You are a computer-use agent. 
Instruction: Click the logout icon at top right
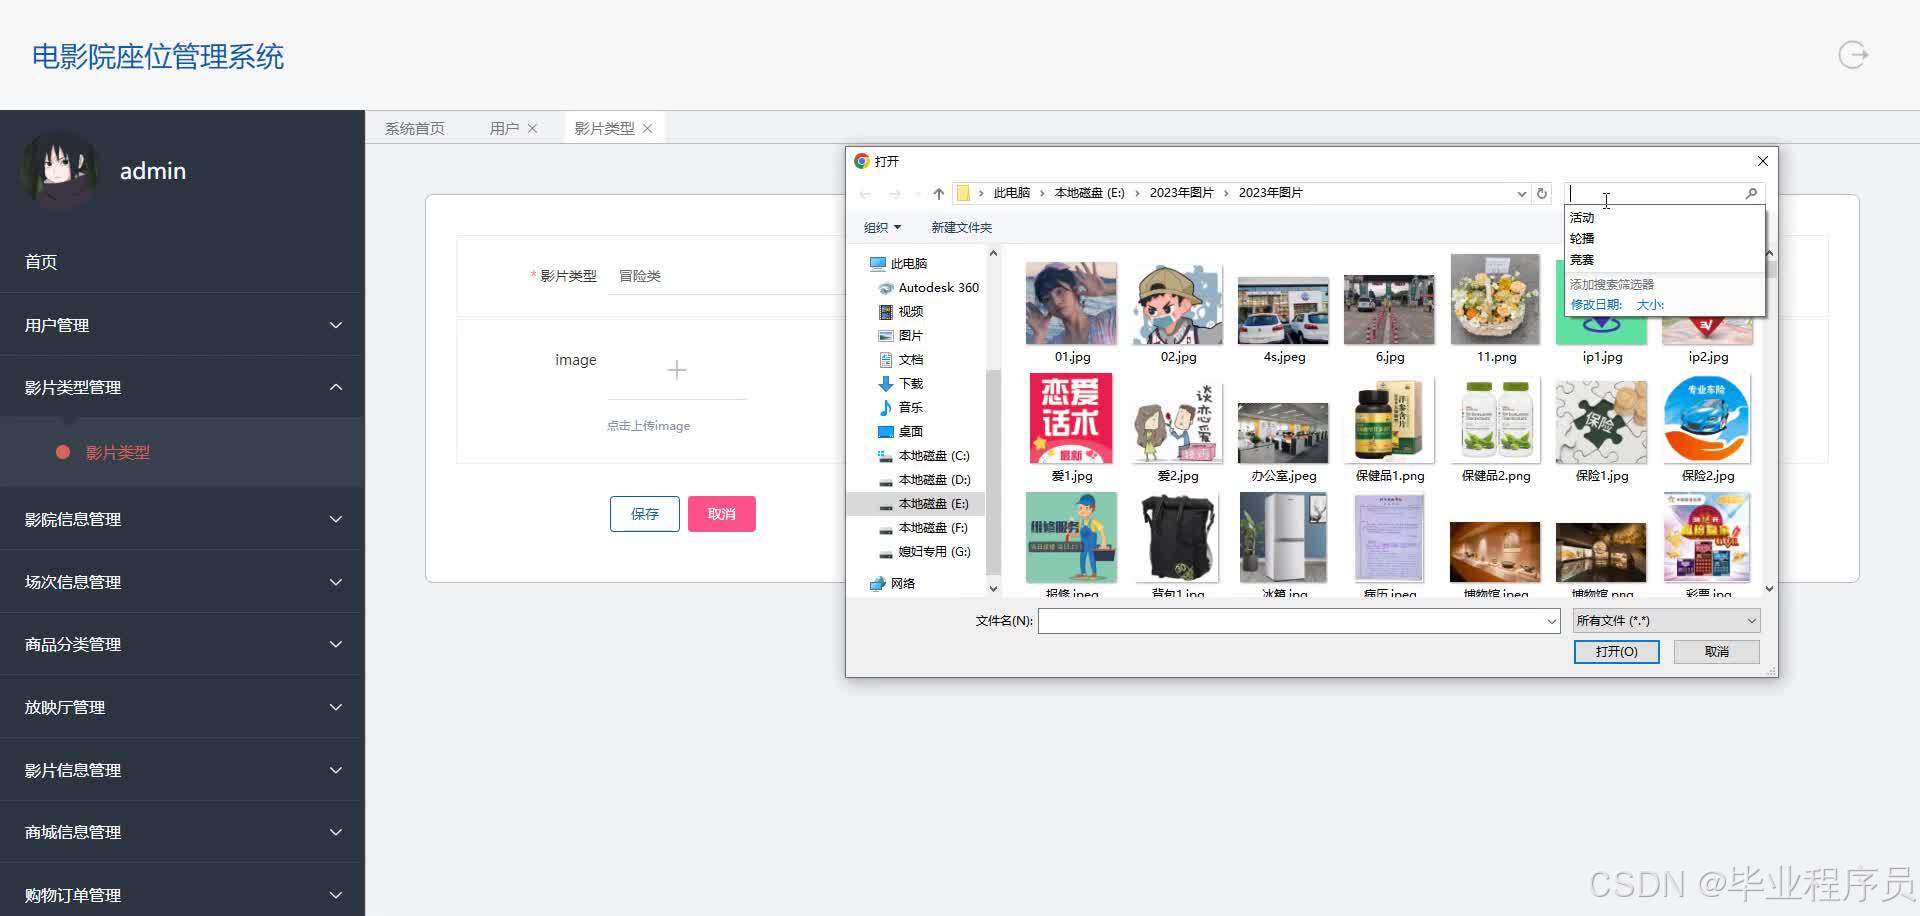pos(1853,55)
